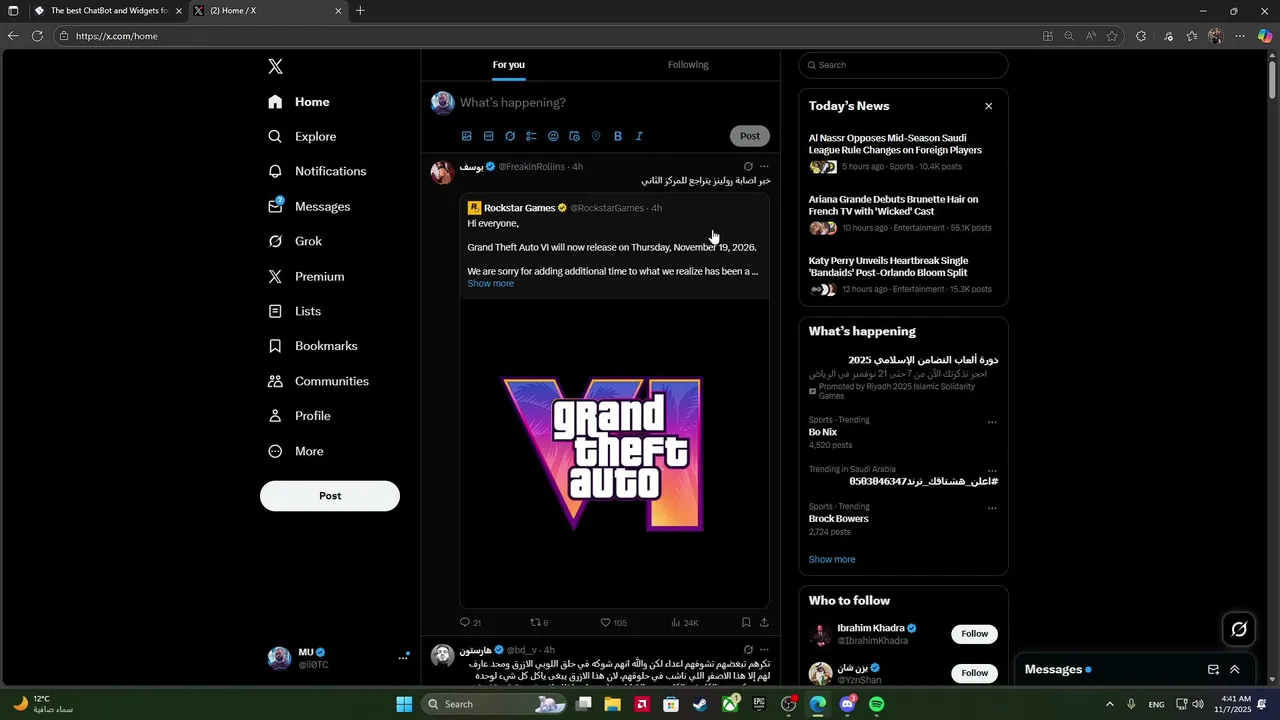The width and height of the screenshot is (1280, 720).
Task: Open browser extensions puzzle icon
Action: (1141, 36)
